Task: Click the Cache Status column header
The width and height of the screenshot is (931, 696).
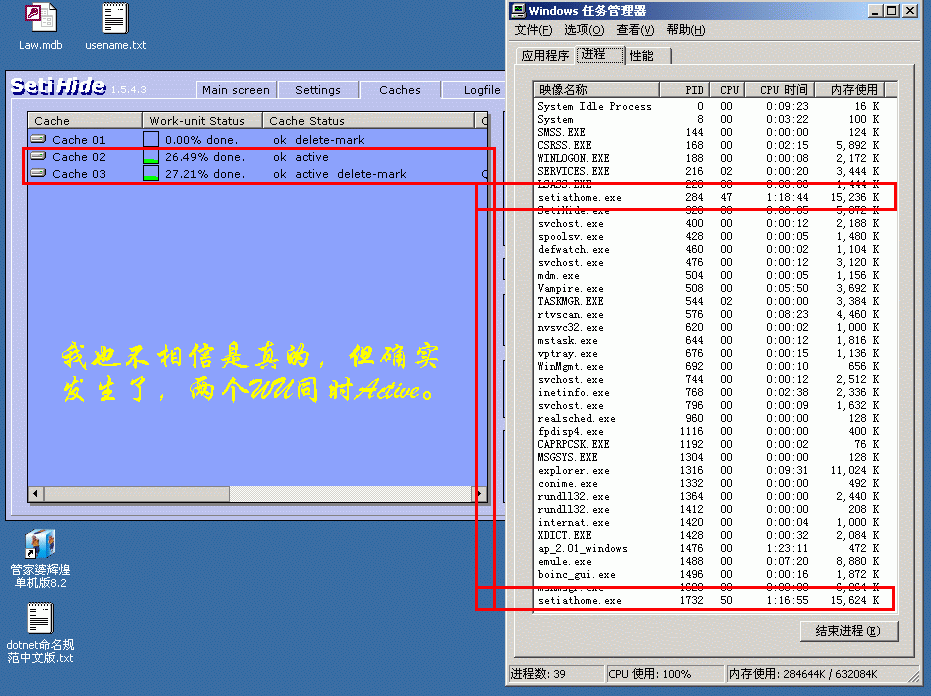Action: (x=369, y=121)
